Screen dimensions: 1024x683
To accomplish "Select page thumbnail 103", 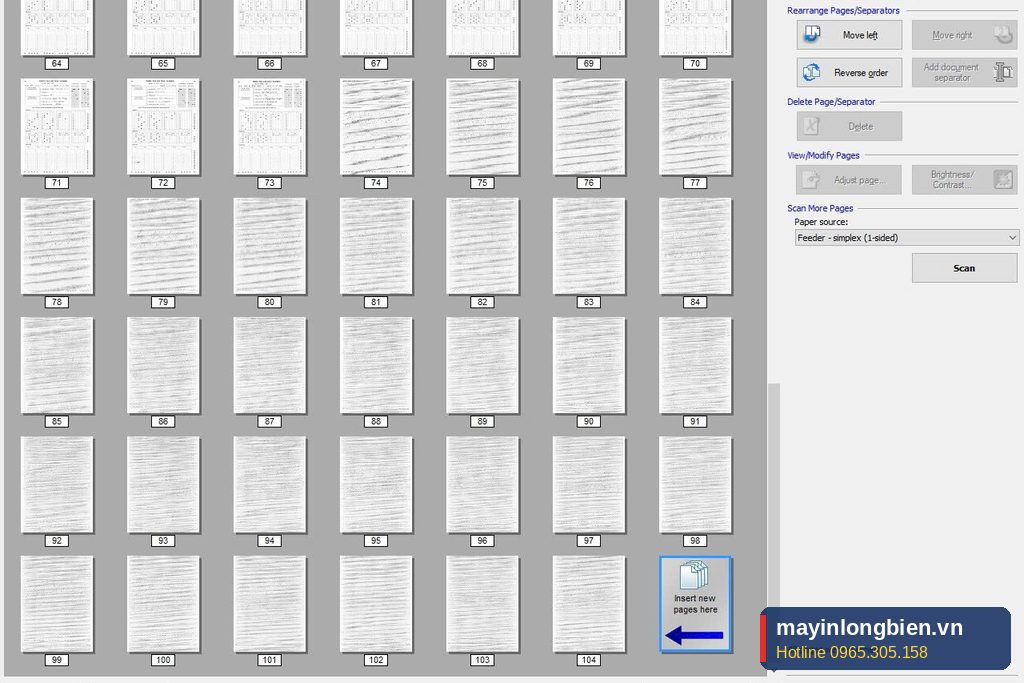I will (x=483, y=604).
